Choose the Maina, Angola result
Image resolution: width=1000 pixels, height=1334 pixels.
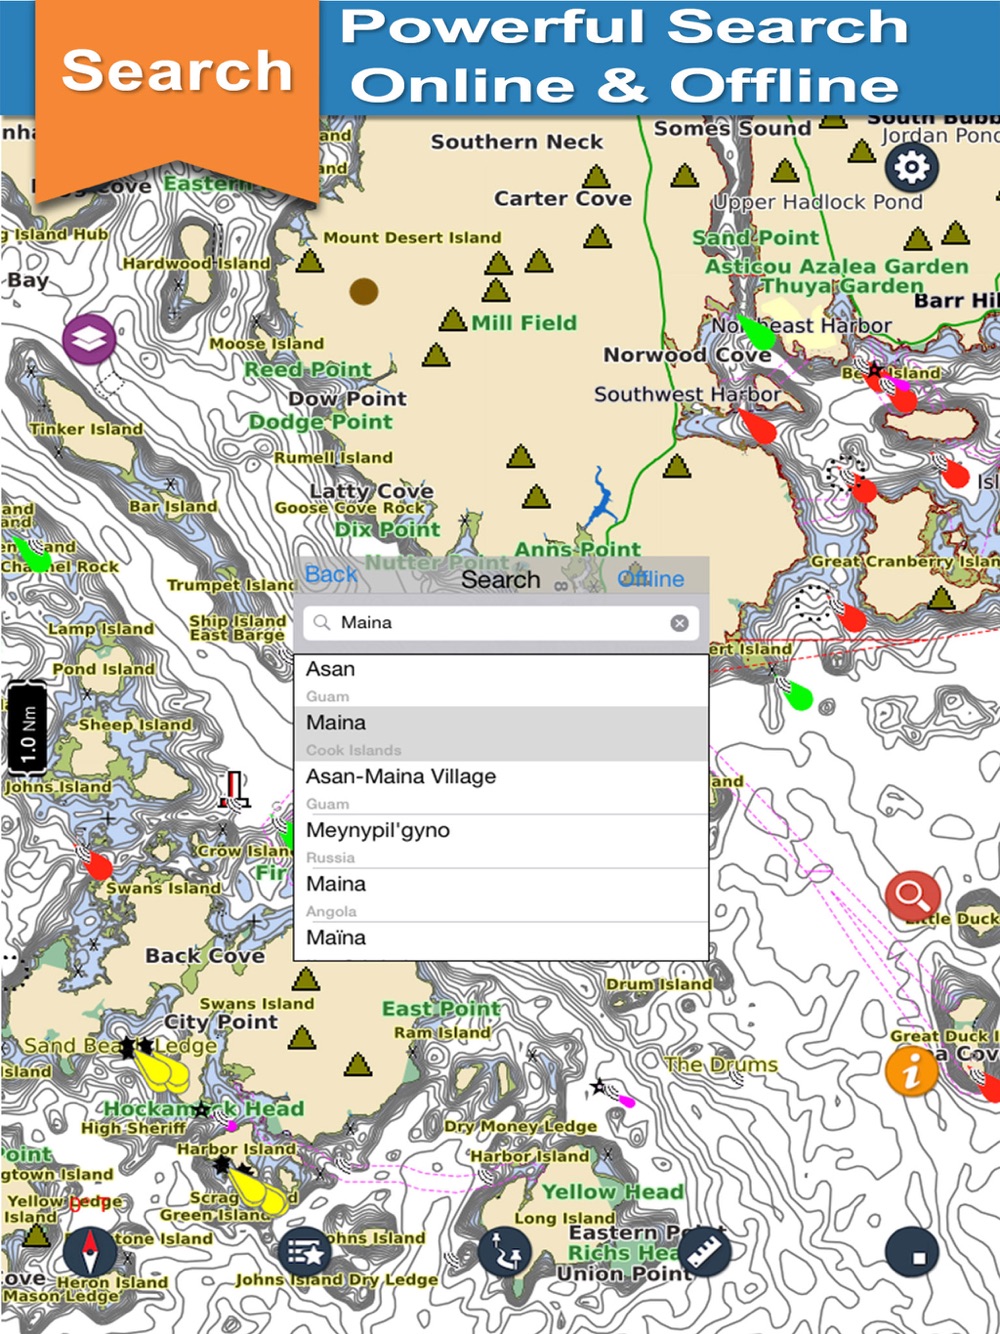502,895
